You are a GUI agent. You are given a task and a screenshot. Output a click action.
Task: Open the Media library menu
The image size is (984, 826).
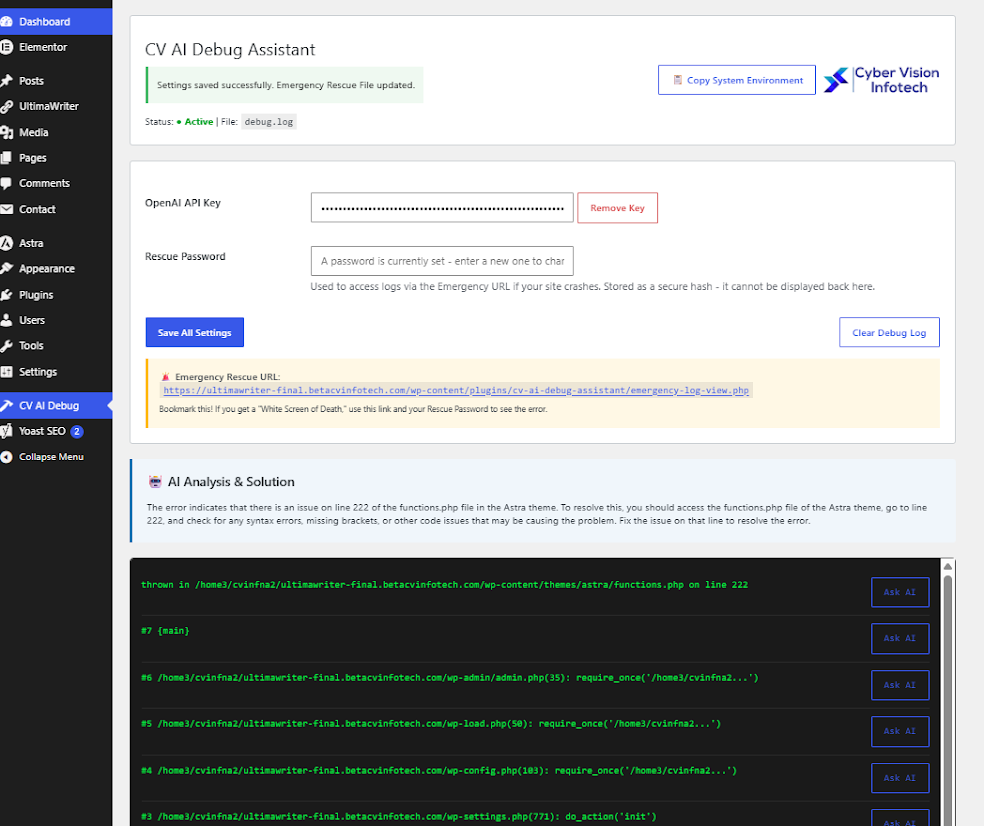click(56, 132)
